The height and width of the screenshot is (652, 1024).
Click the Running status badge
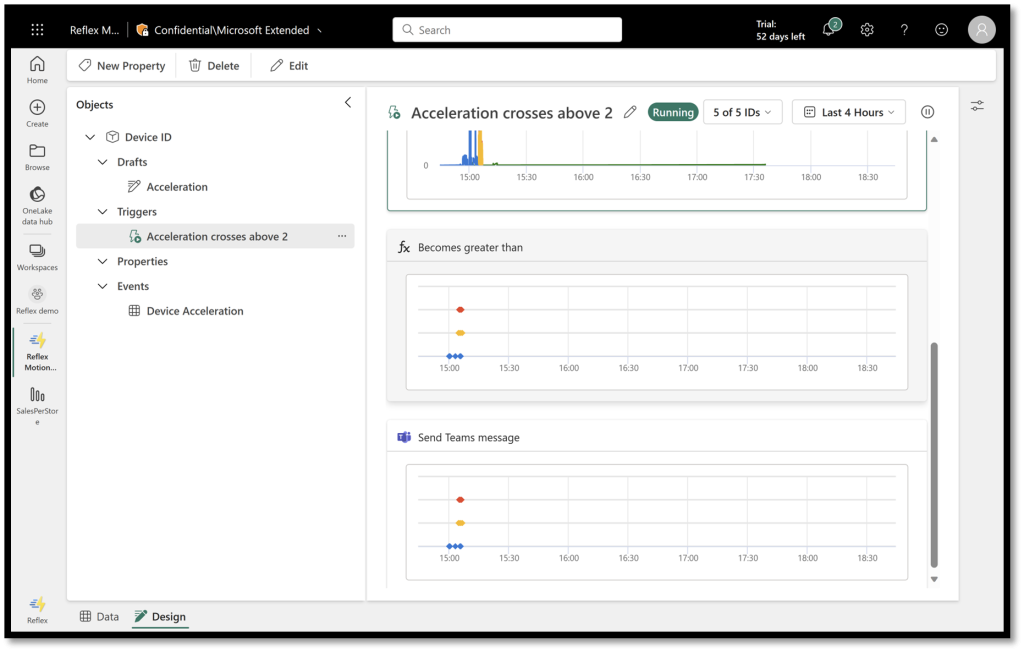pos(673,112)
